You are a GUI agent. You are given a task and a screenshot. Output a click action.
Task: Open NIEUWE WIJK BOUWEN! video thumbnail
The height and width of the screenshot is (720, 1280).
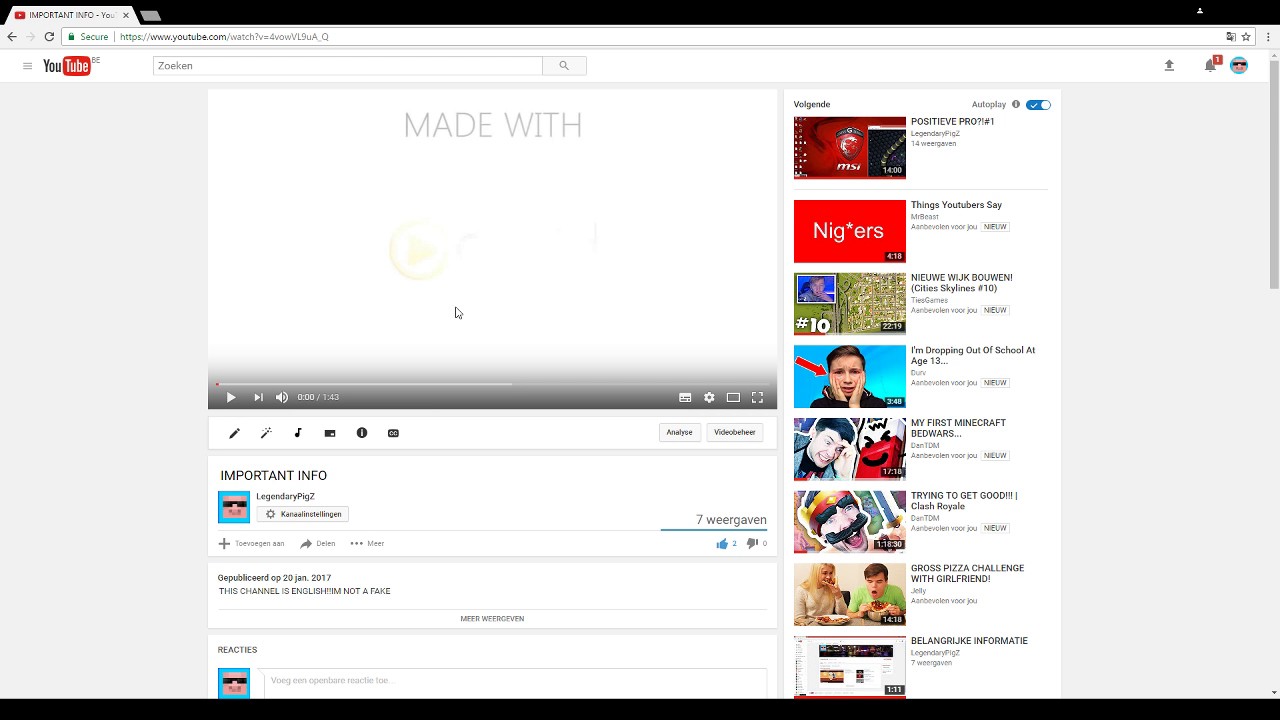850,304
